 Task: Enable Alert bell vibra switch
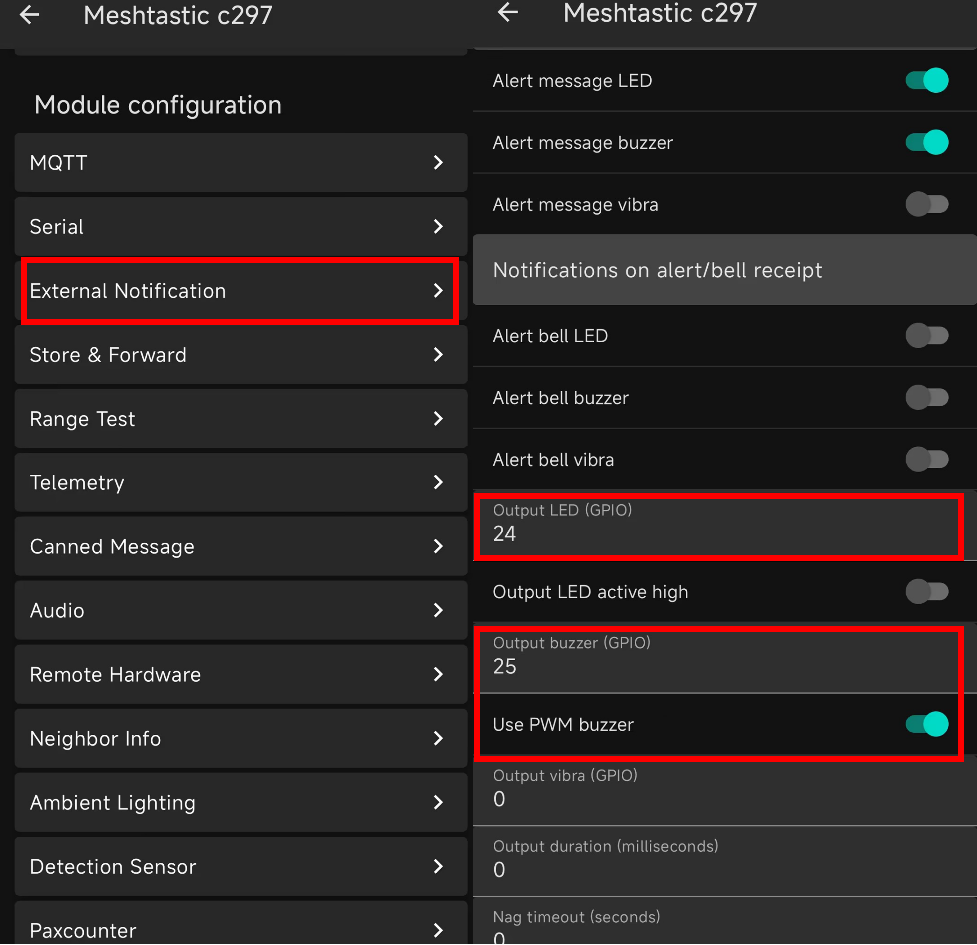[x=927, y=460]
